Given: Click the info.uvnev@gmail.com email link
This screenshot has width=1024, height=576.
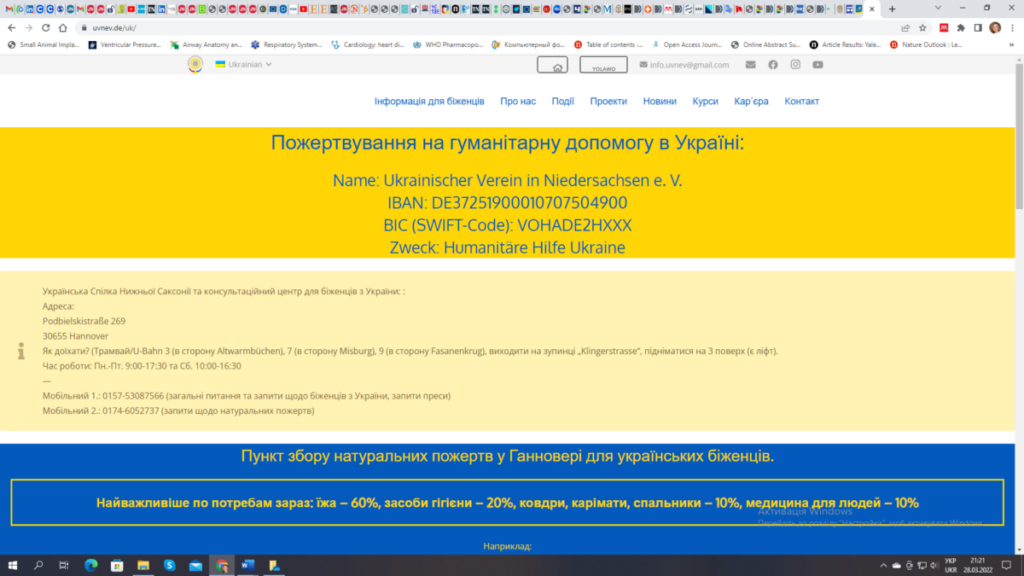Looking at the screenshot, I should pos(688,65).
